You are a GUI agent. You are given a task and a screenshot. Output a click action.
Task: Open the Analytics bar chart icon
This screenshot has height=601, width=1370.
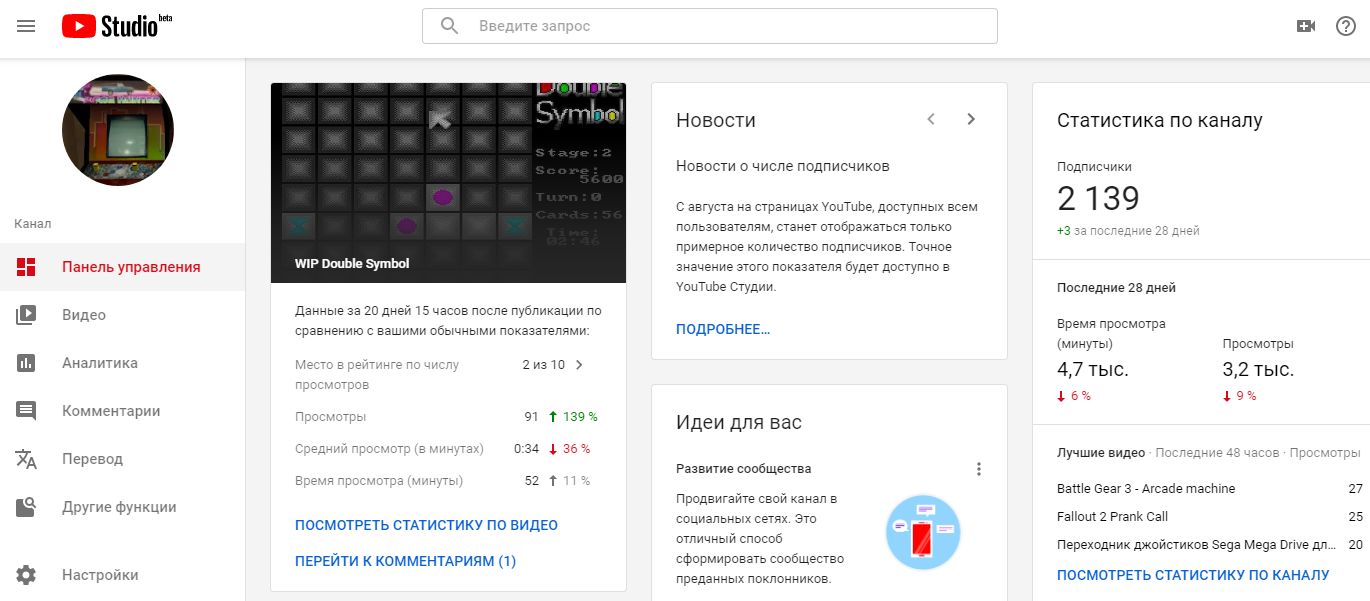pyautogui.click(x=26, y=363)
